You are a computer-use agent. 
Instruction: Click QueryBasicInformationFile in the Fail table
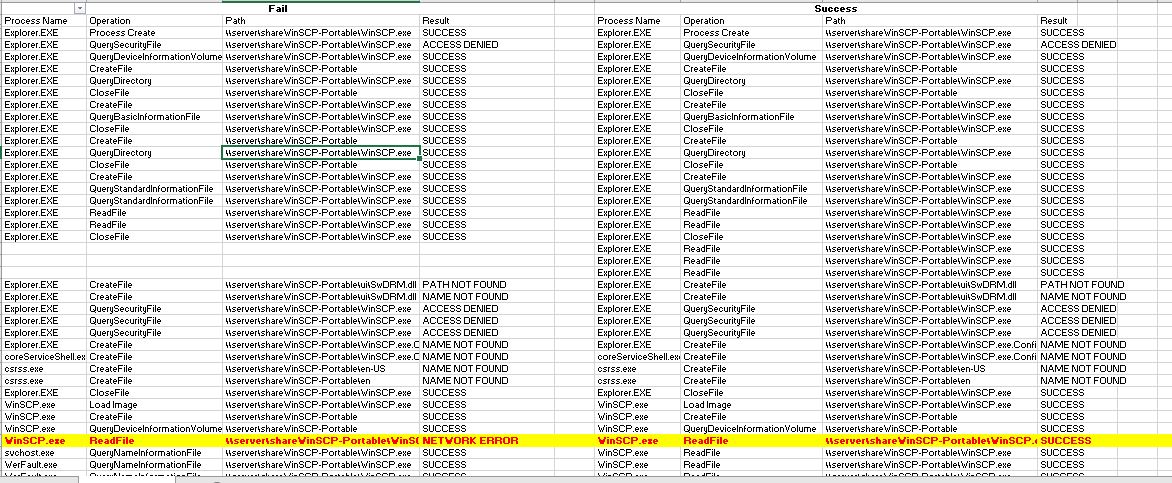(x=144, y=116)
